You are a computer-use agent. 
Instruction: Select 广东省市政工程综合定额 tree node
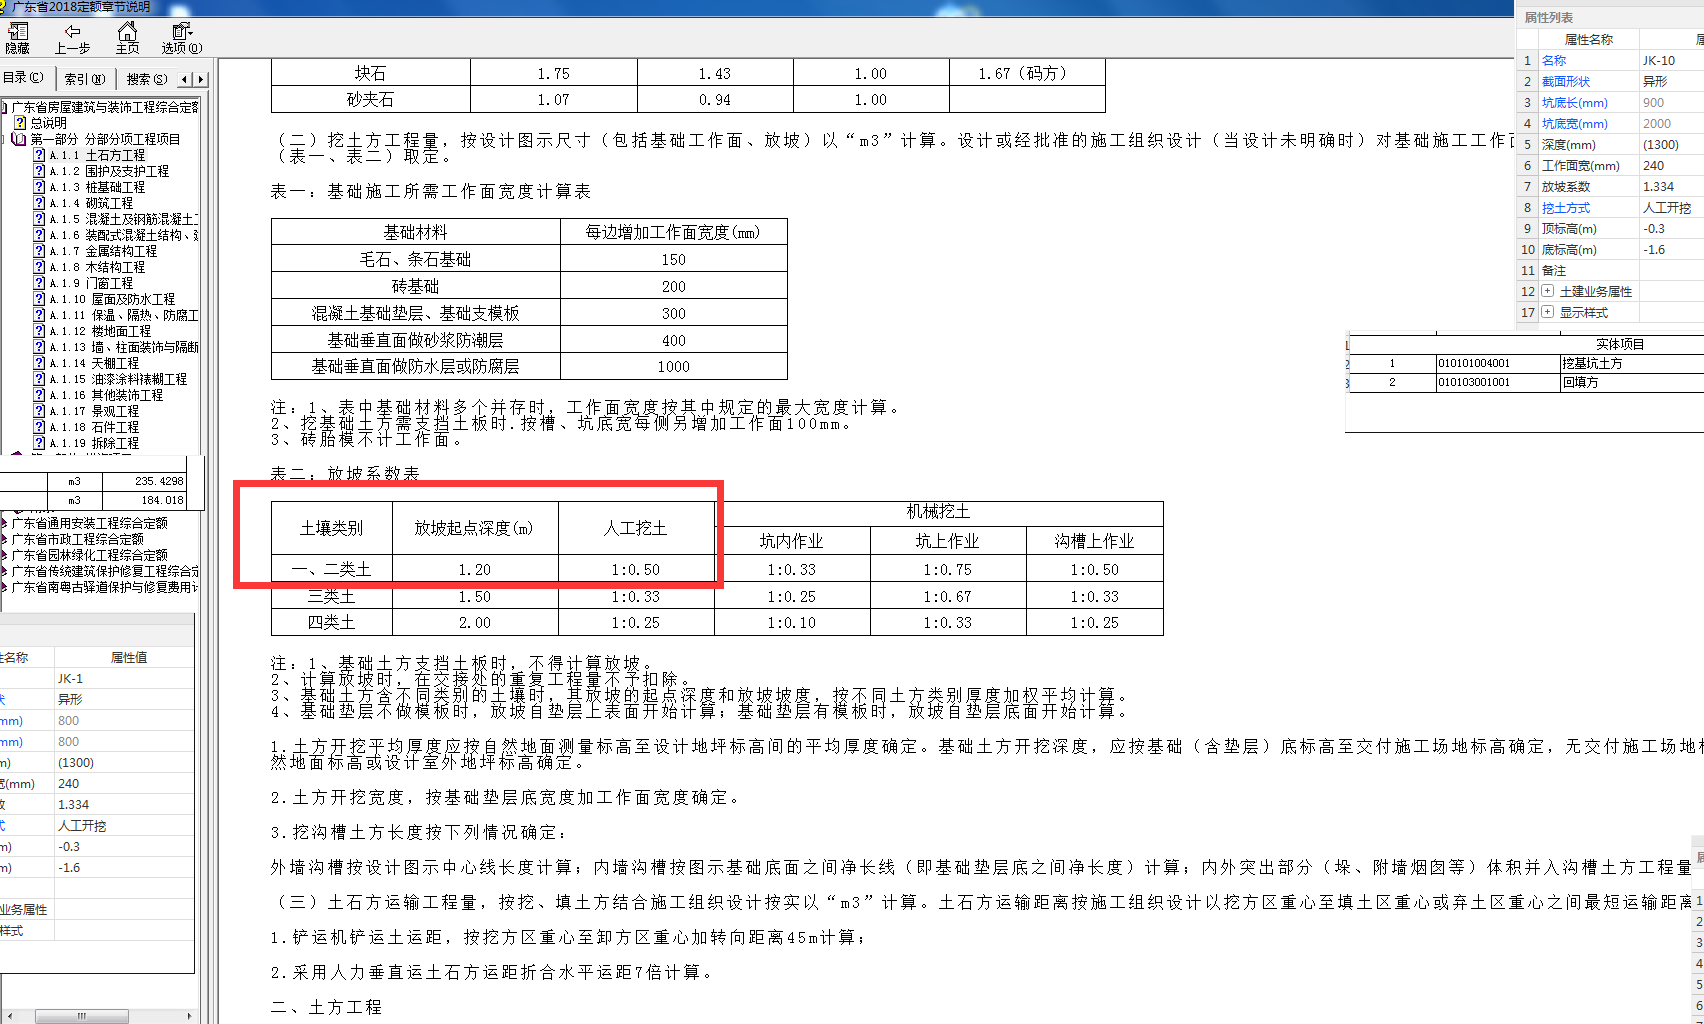pos(77,539)
